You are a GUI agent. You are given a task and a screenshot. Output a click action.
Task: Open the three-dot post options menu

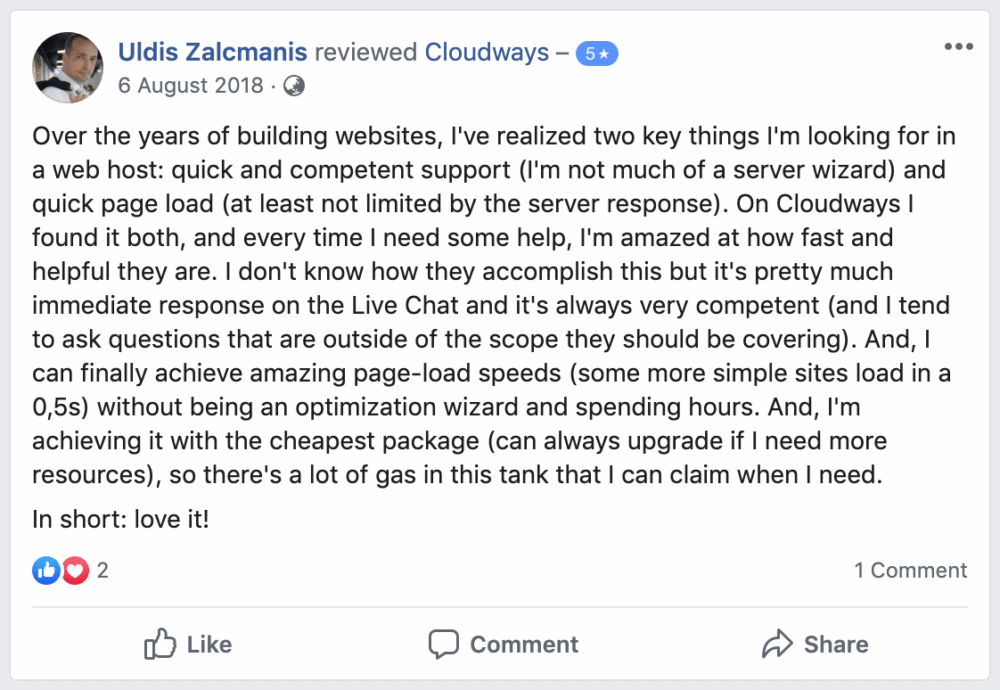(x=957, y=48)
